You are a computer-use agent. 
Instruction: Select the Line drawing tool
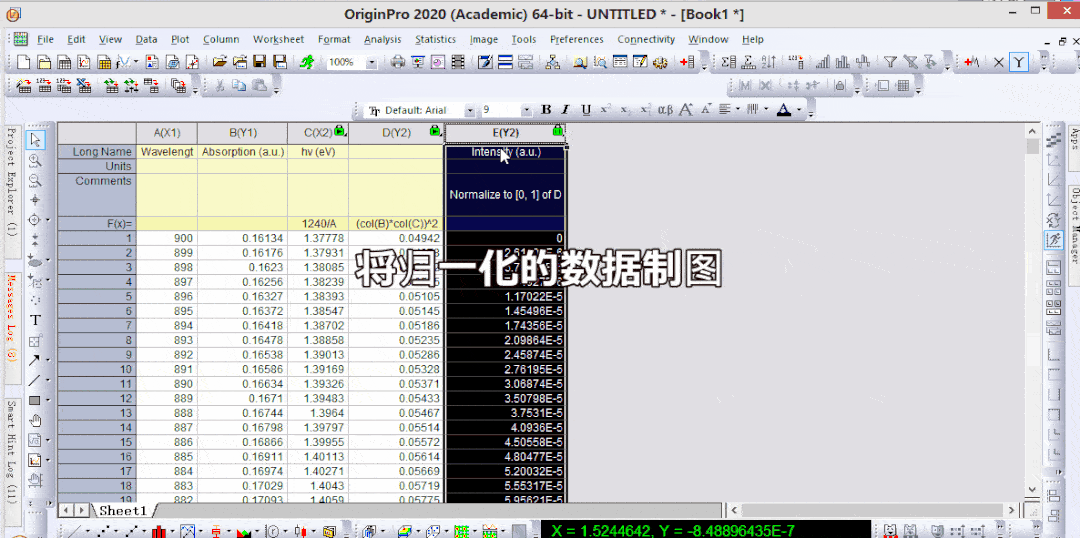pyautogui.click(x=34, y=380)
